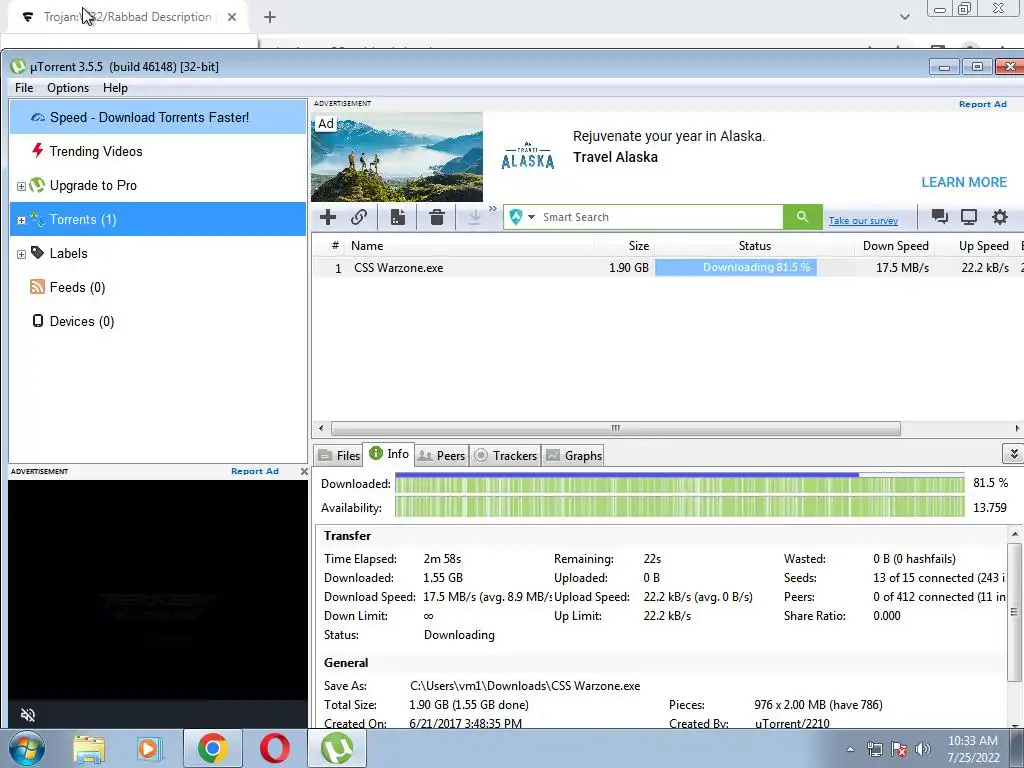
Task: Collapse the detailed info pane chevron
Action: coord(1013,454)
